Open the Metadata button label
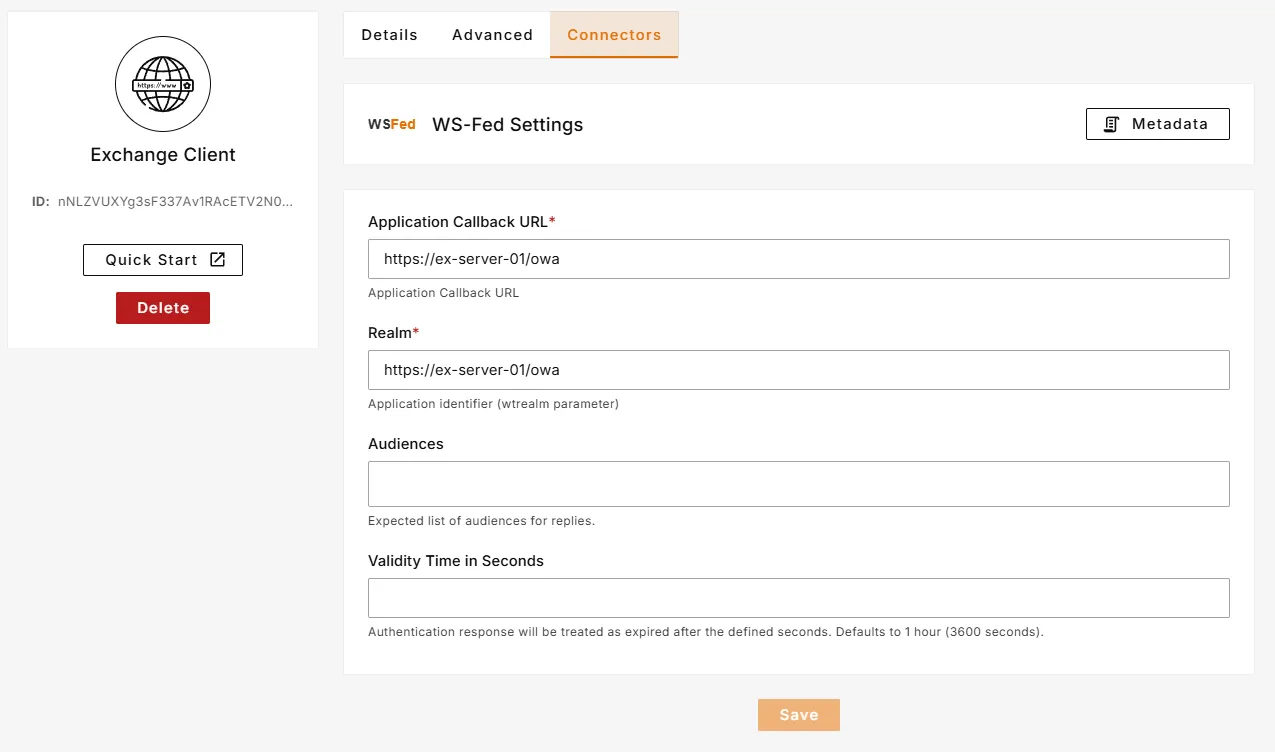1275x752 pixels. (x=1169, y=124)
